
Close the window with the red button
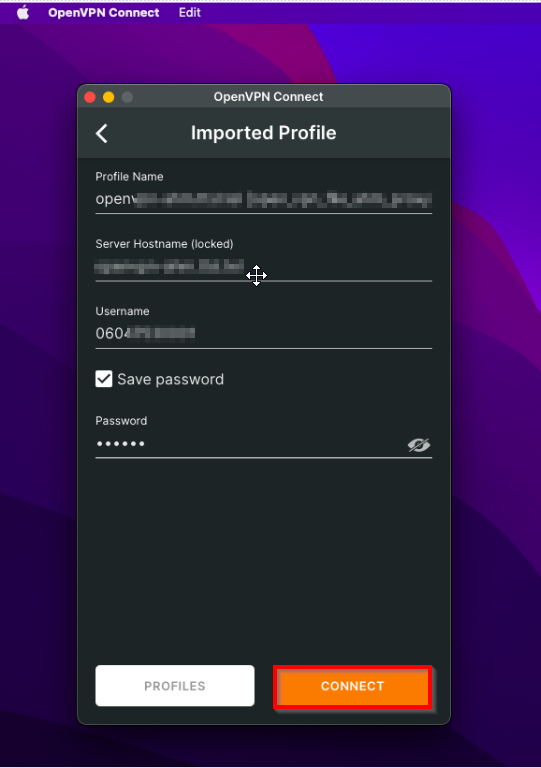(90, 97)
